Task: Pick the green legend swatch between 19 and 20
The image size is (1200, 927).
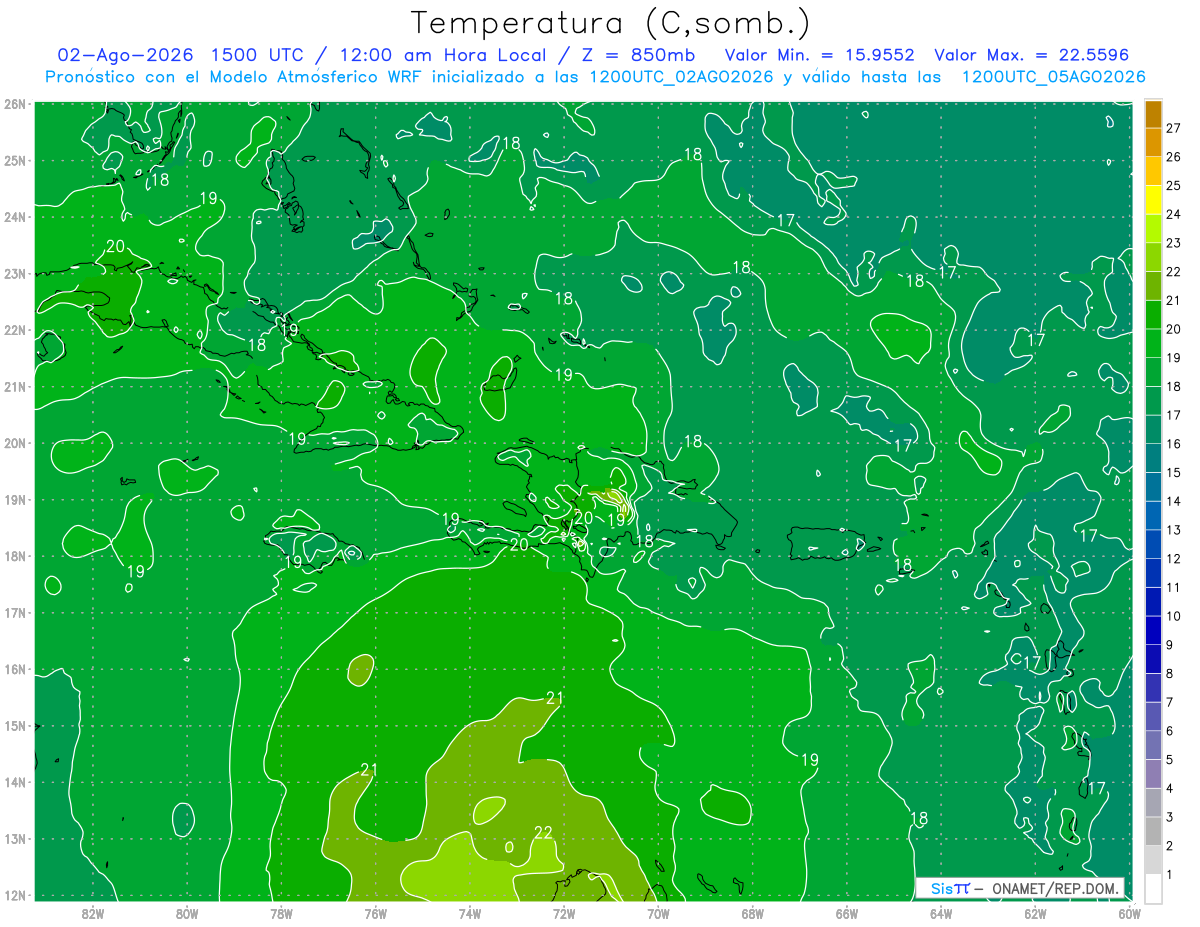Action: (1153, 343)
